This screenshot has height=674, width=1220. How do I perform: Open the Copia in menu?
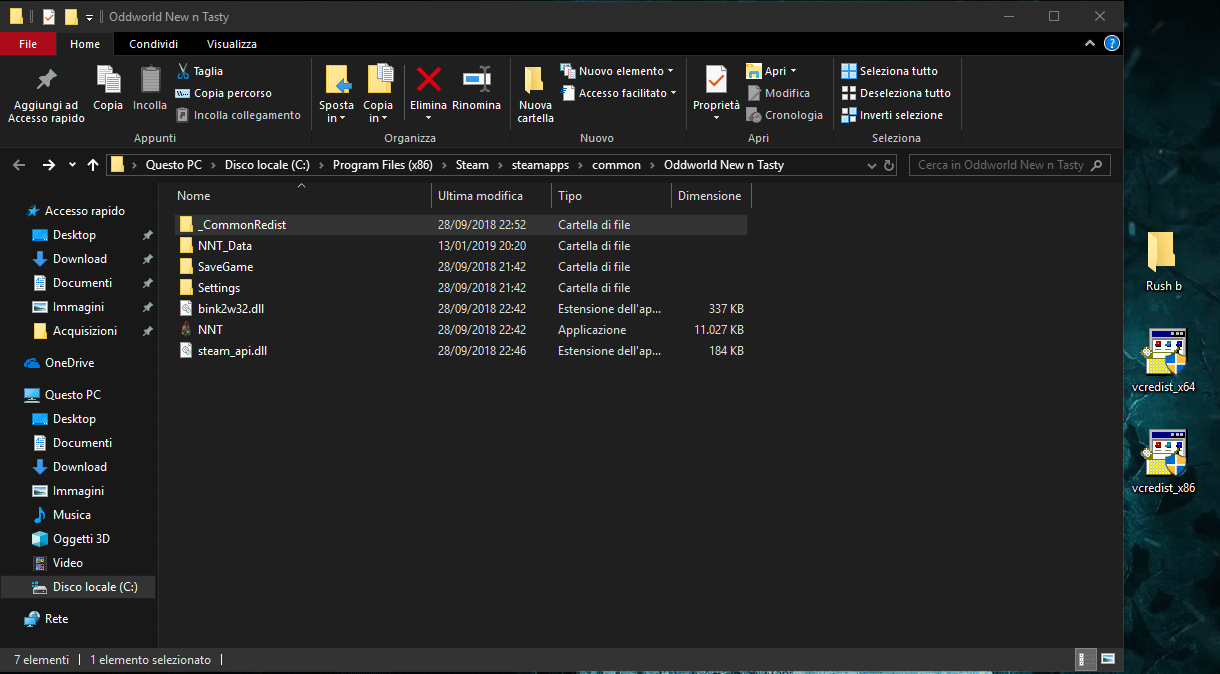click(378, 96)
